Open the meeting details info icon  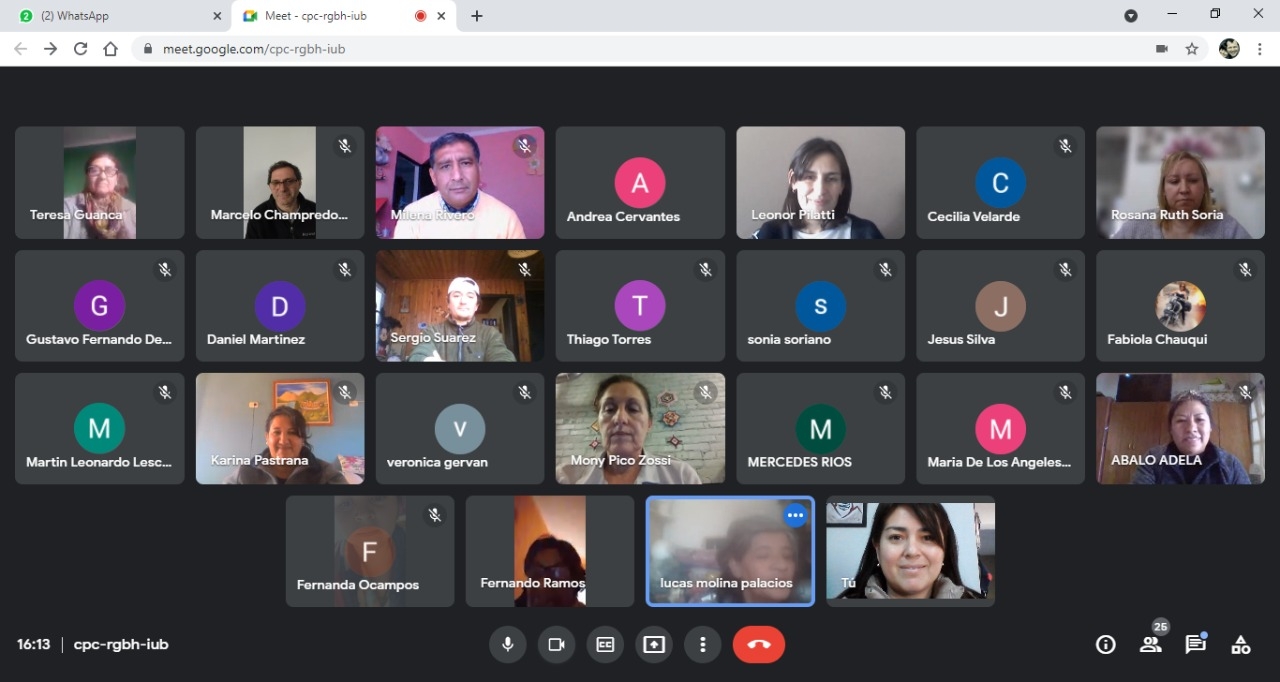(x=1105, y=645)
